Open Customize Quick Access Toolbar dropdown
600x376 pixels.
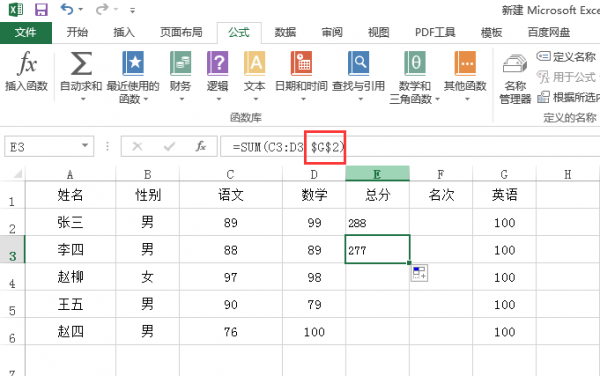point(132,11)
